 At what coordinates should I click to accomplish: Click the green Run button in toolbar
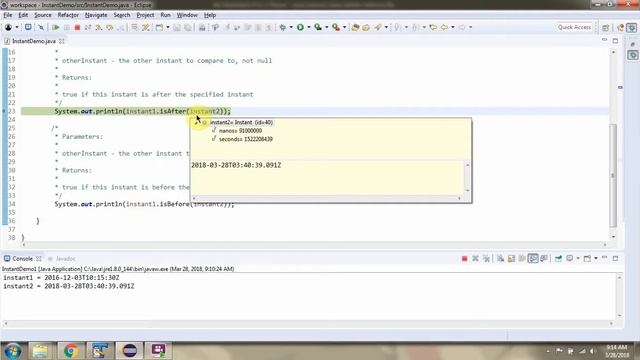[x=300, y=27]
